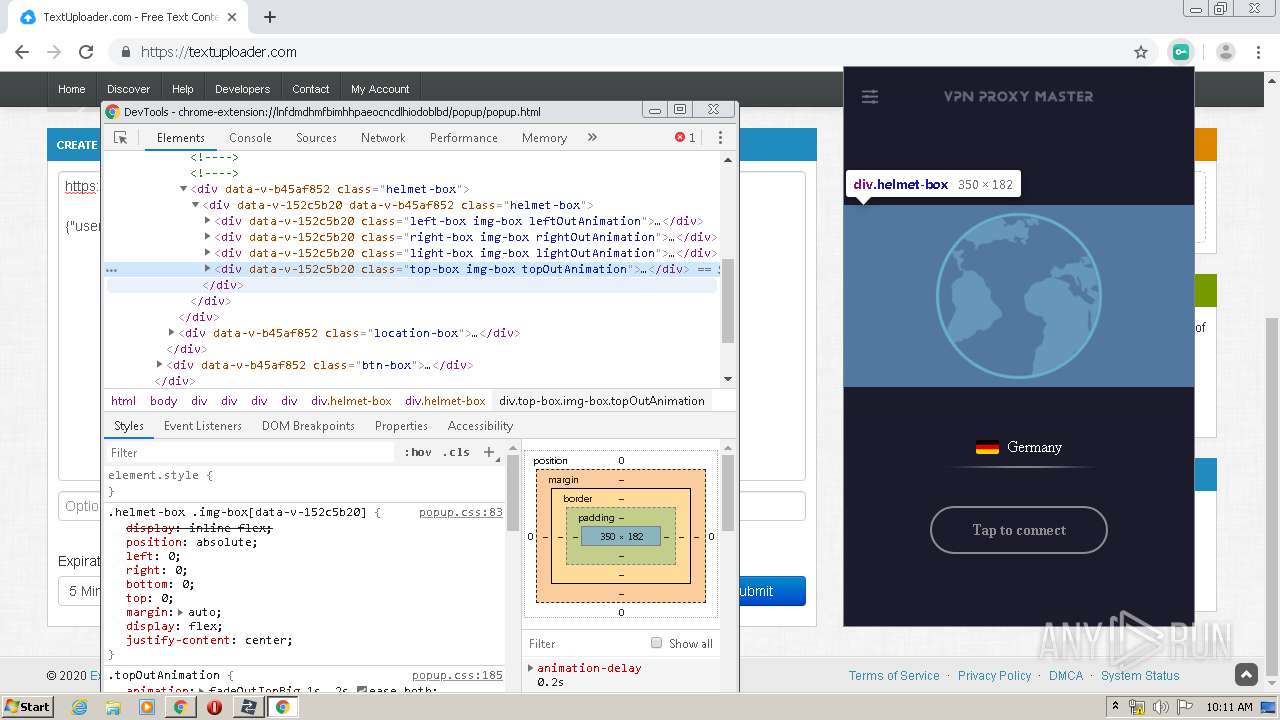This screenshot has width=1280, height=720.
Task: Click the volume icon in the system tray
Action: [x=1161, y=707]
